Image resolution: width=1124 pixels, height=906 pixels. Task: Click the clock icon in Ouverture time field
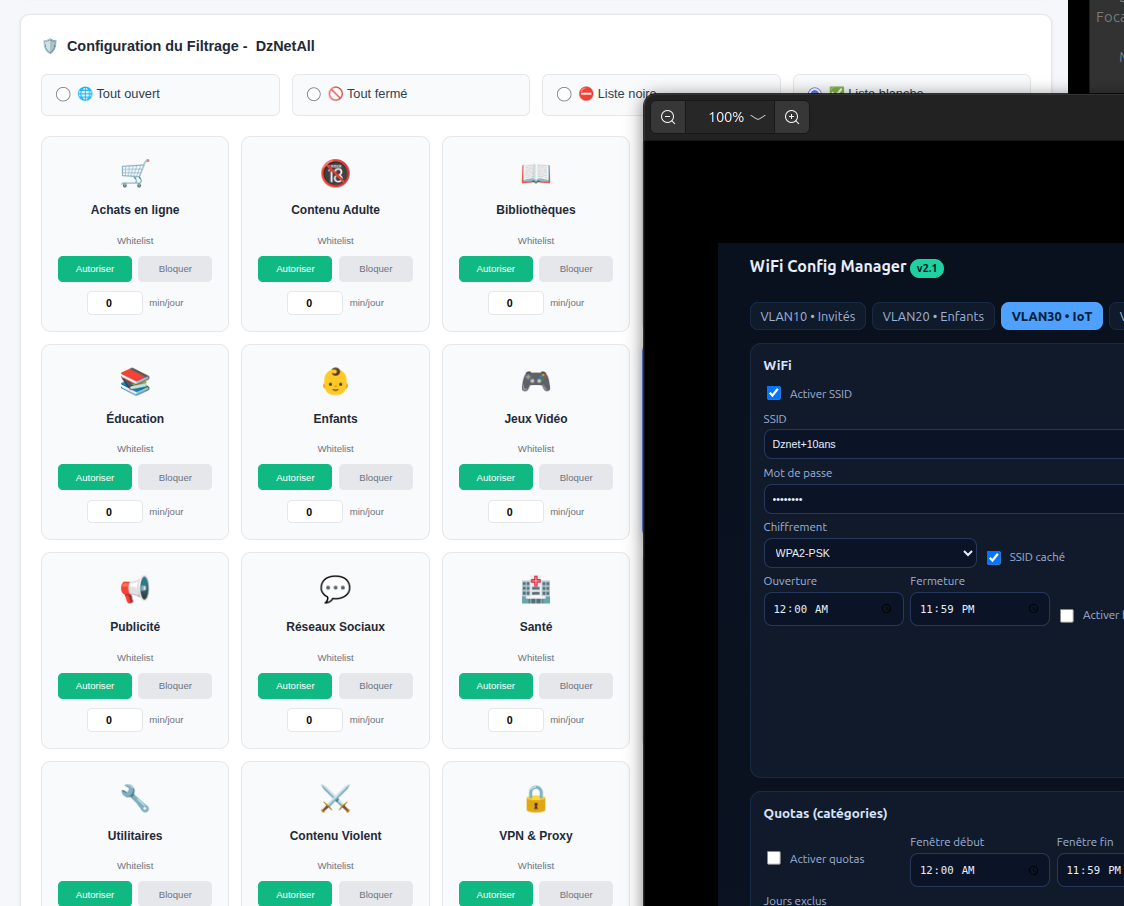click(887, 609)
